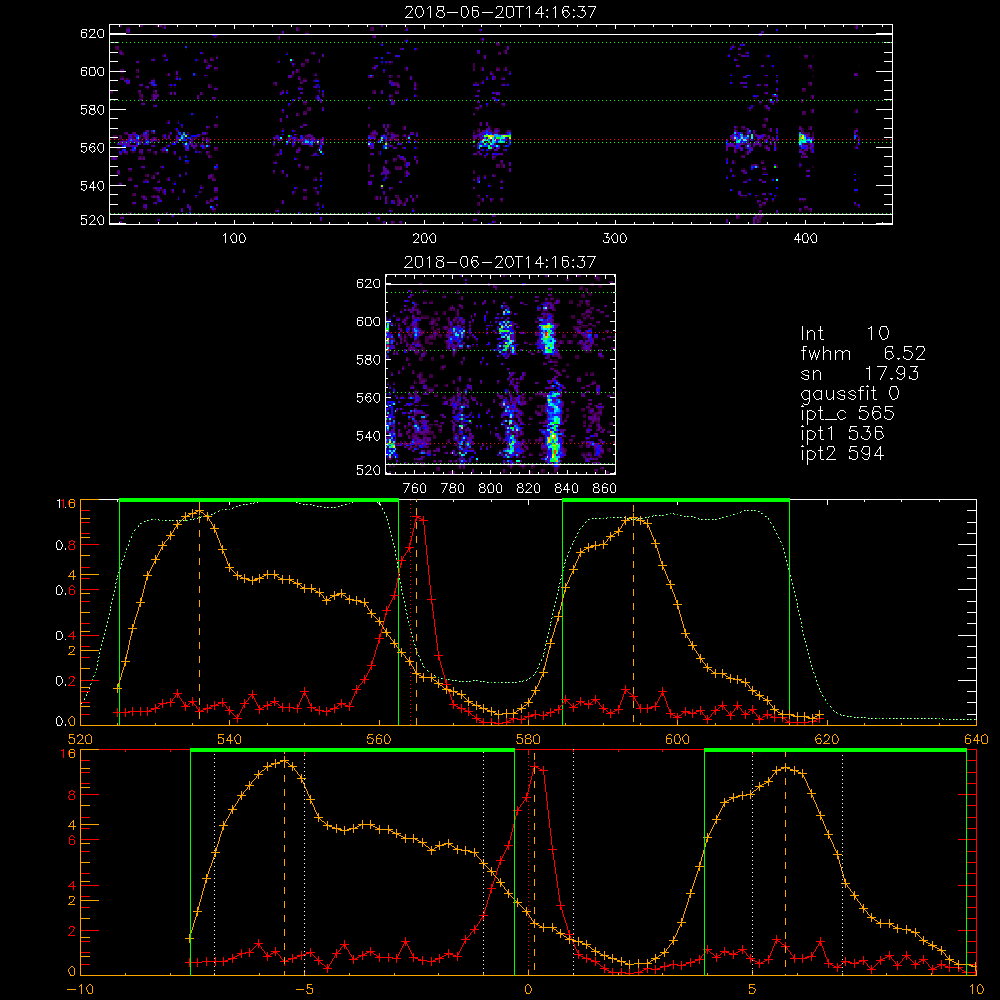Click the x-axis label 300 on top image
The height and width of the screenshot is (1000, 1000).
615,239
